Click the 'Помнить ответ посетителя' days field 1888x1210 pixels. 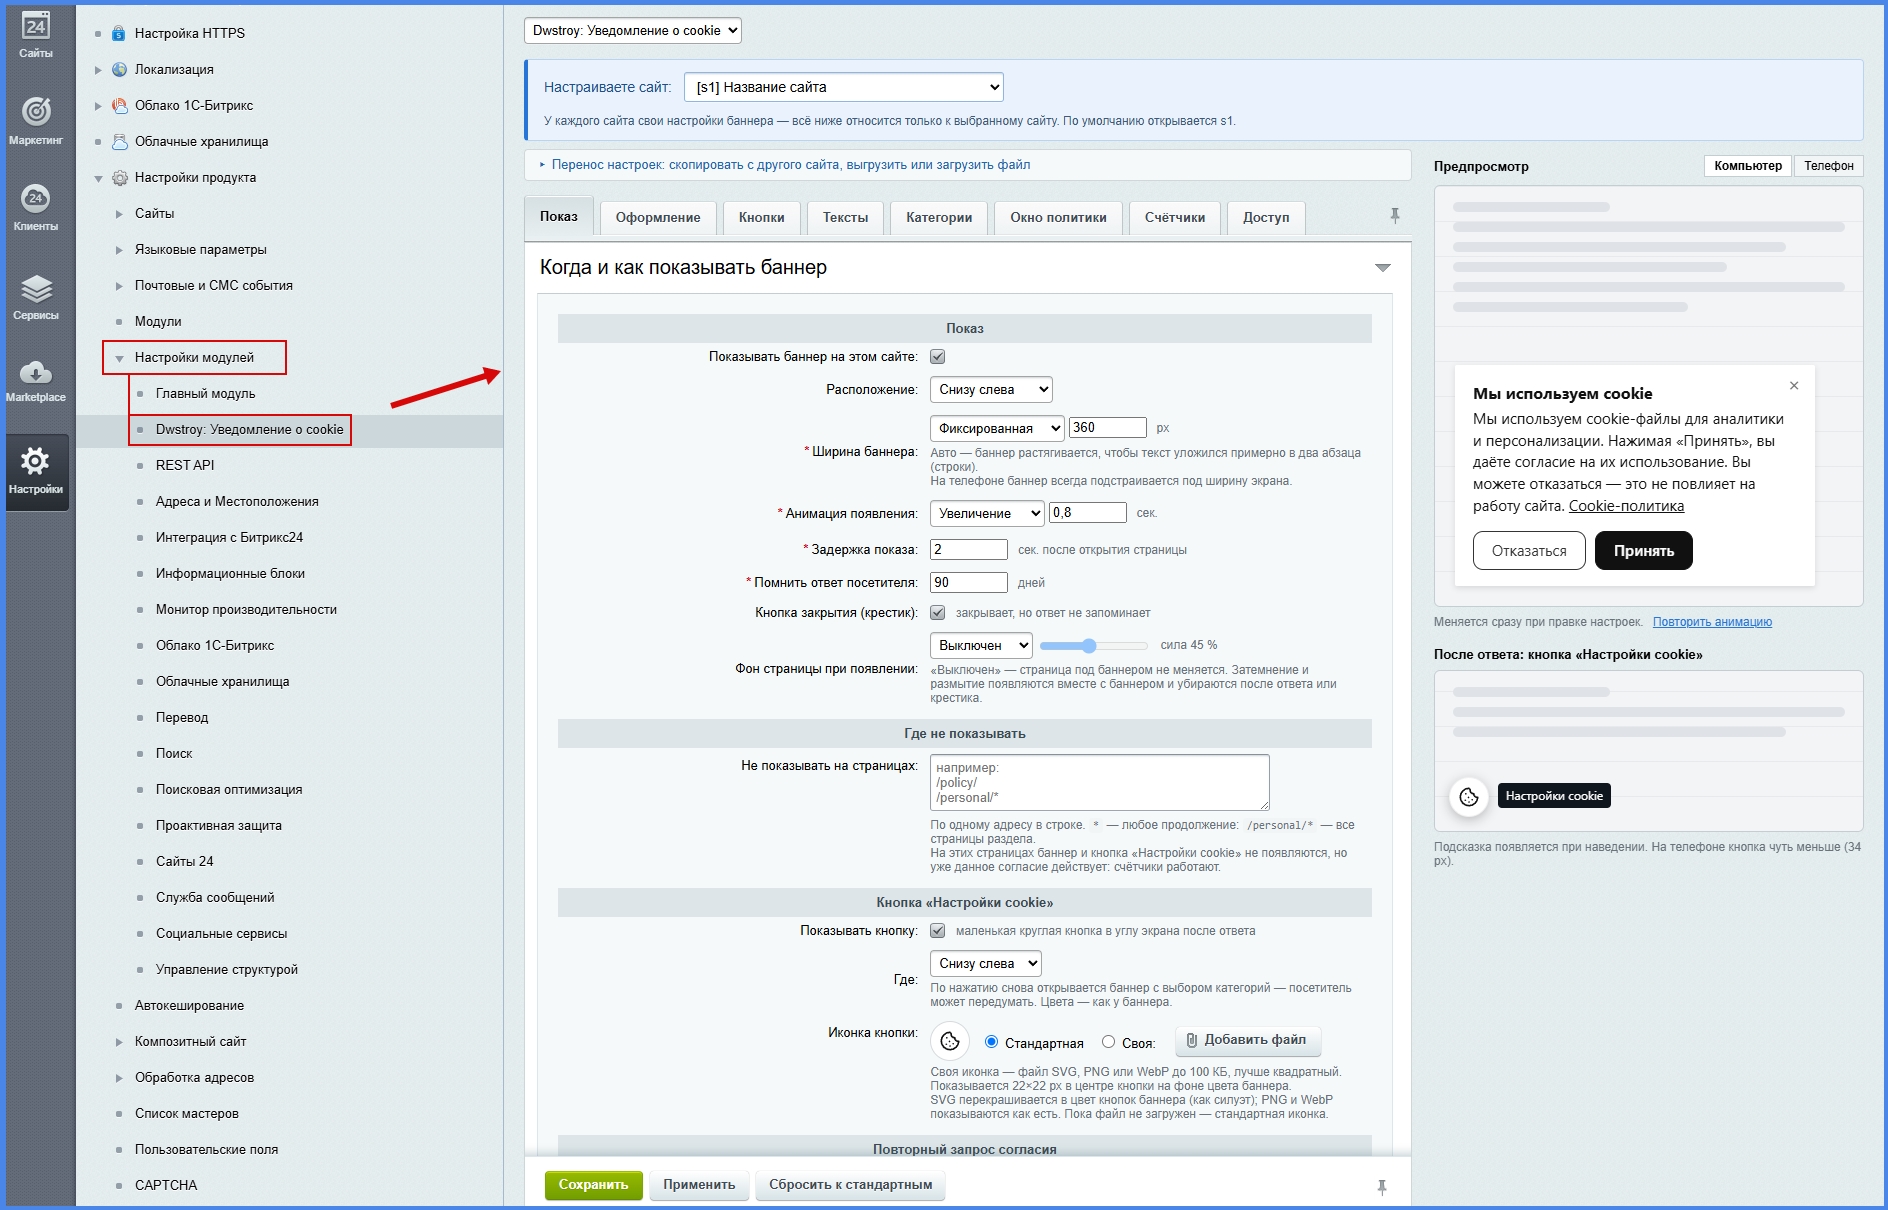[x=969, y=582]
